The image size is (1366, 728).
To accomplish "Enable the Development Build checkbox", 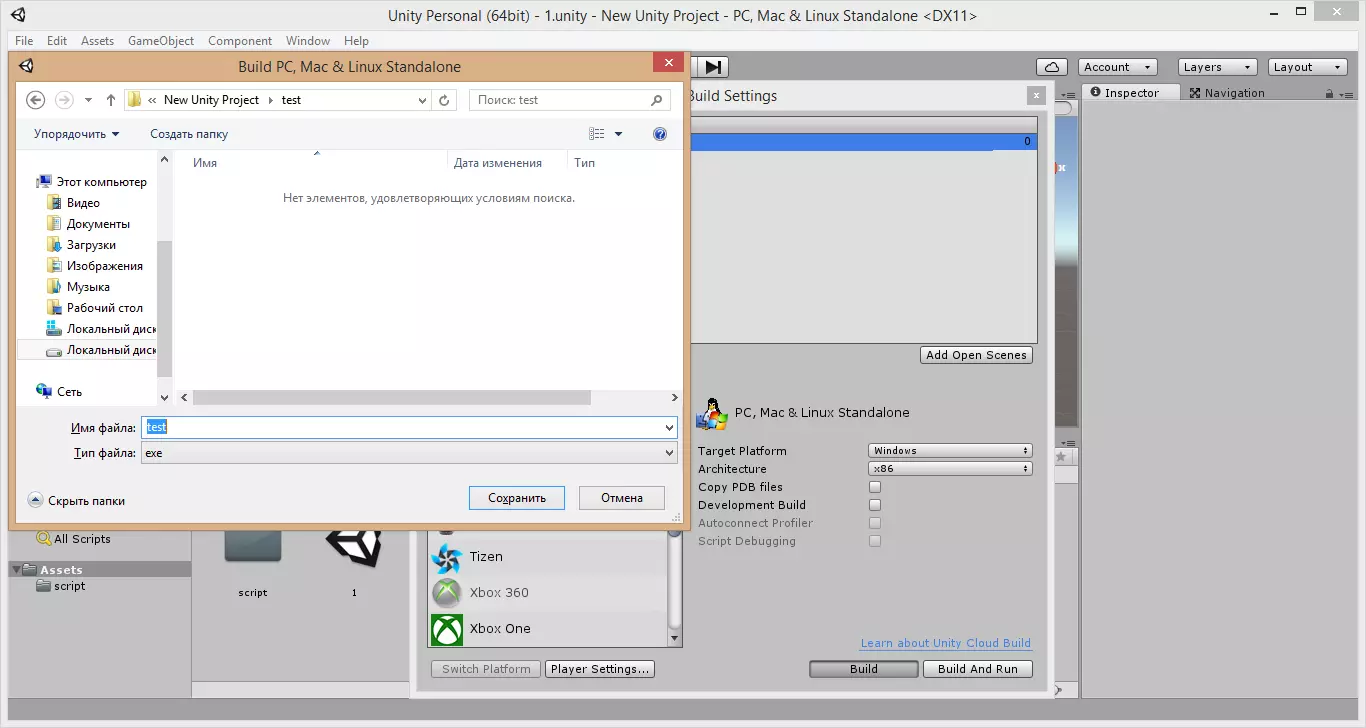I will (x=875, y=505).
